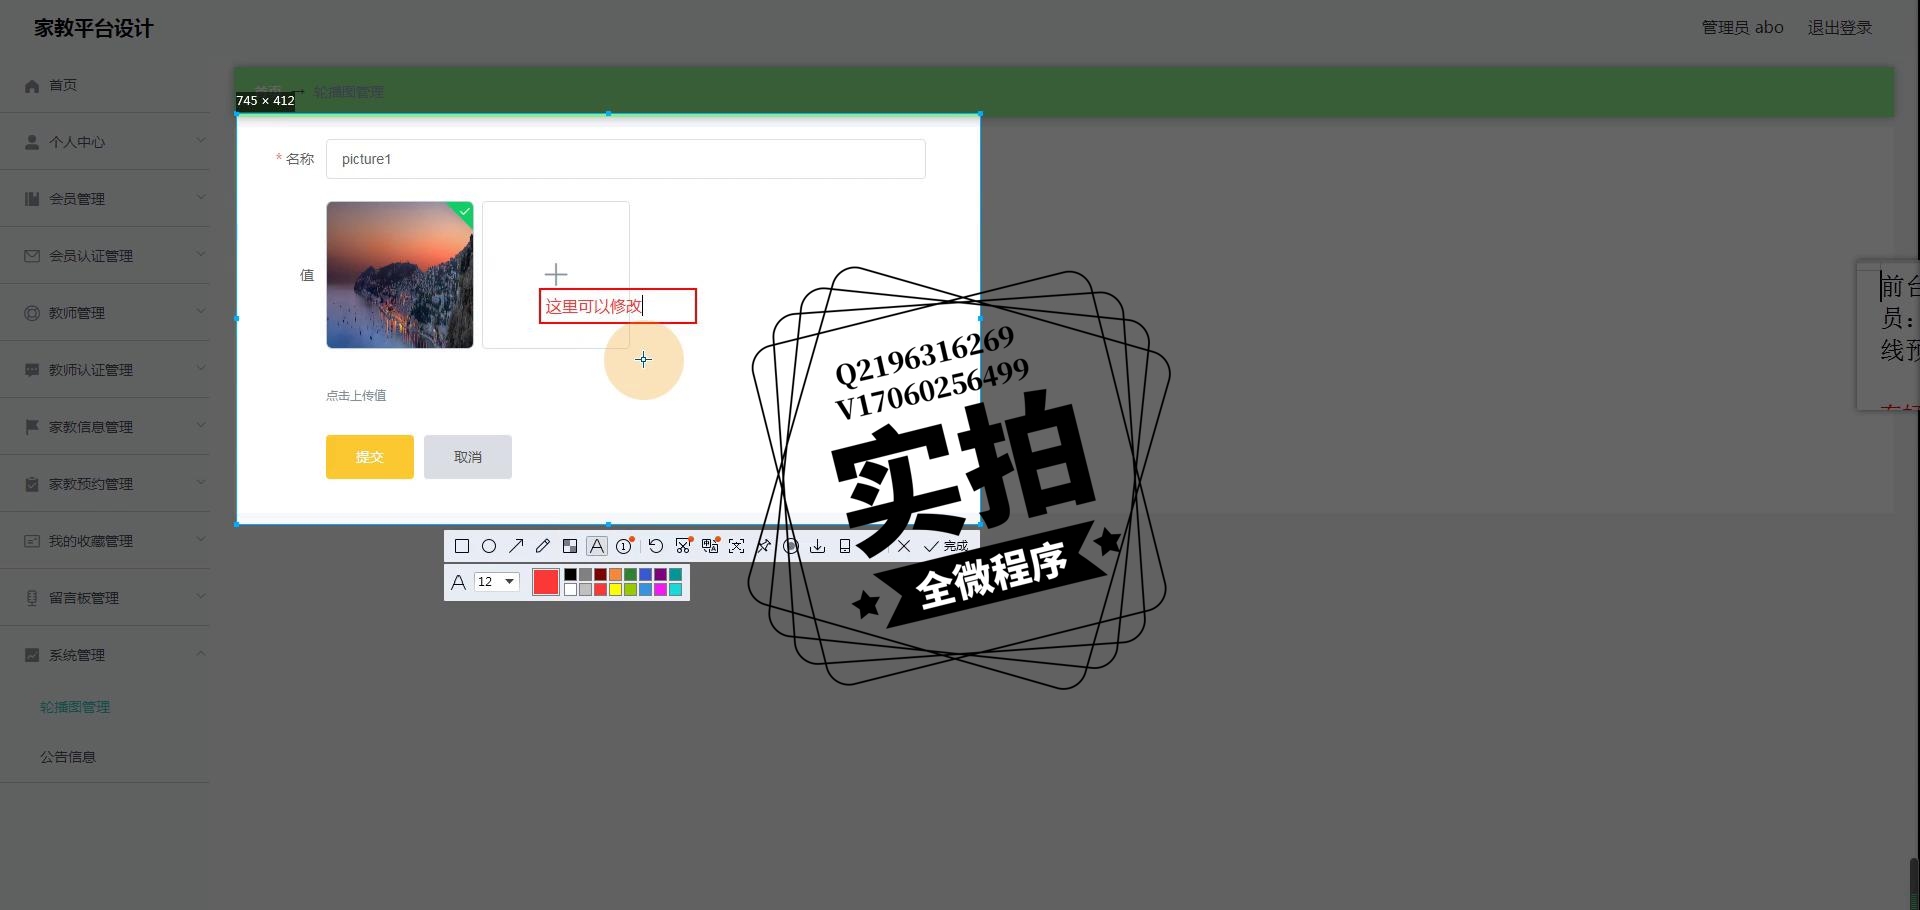Screen dimensions: 1920x910
Task: Run text recognition on the screenshot
Action: point(737,546)
